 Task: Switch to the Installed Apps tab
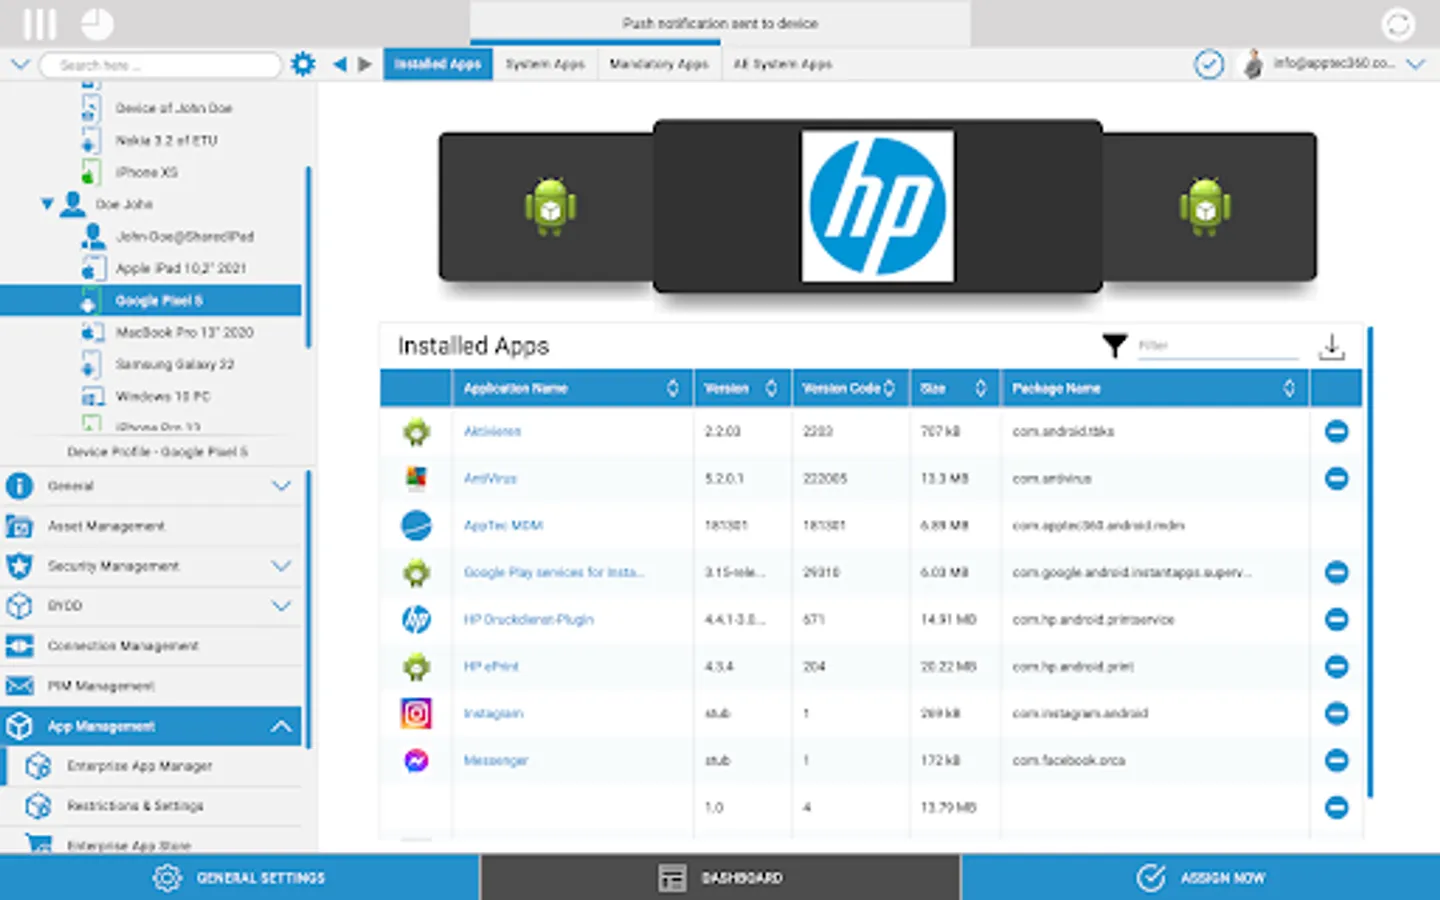(438, 64)
